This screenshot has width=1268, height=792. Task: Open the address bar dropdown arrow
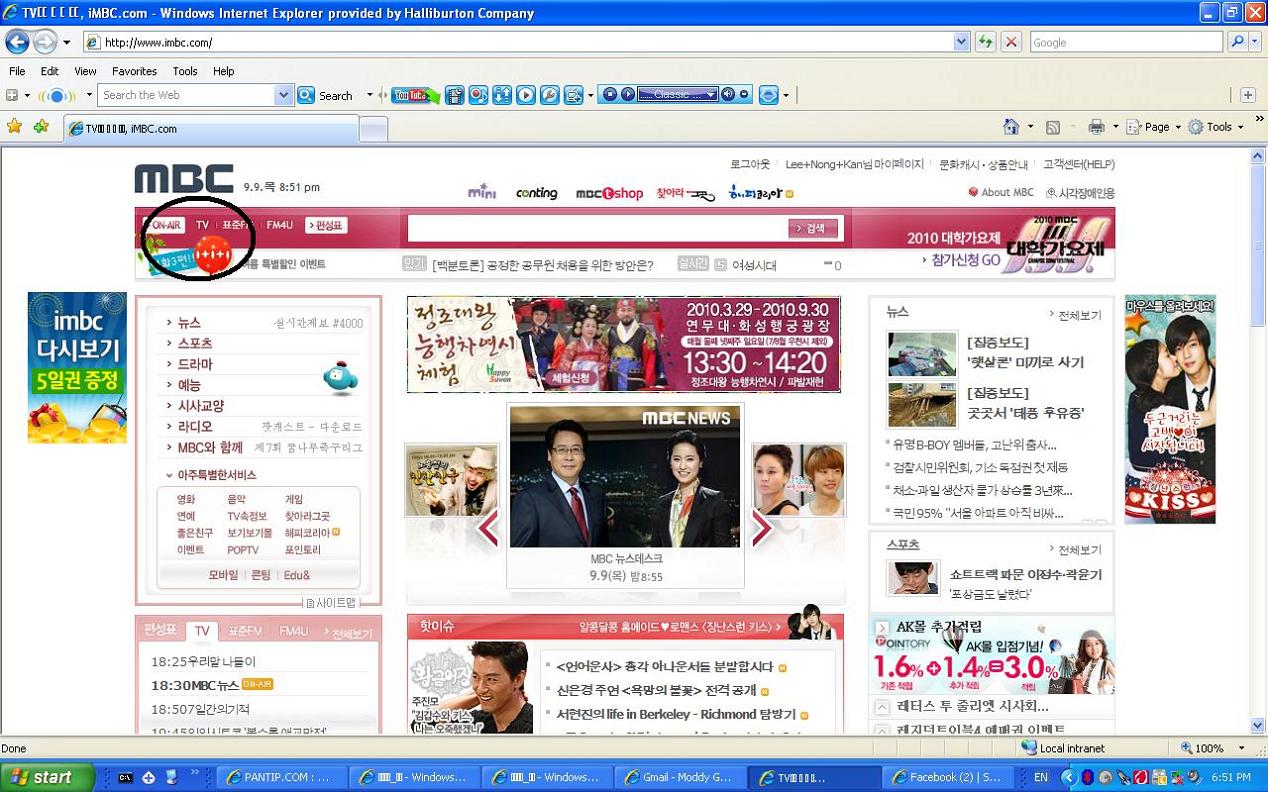[x=961, y=42]
